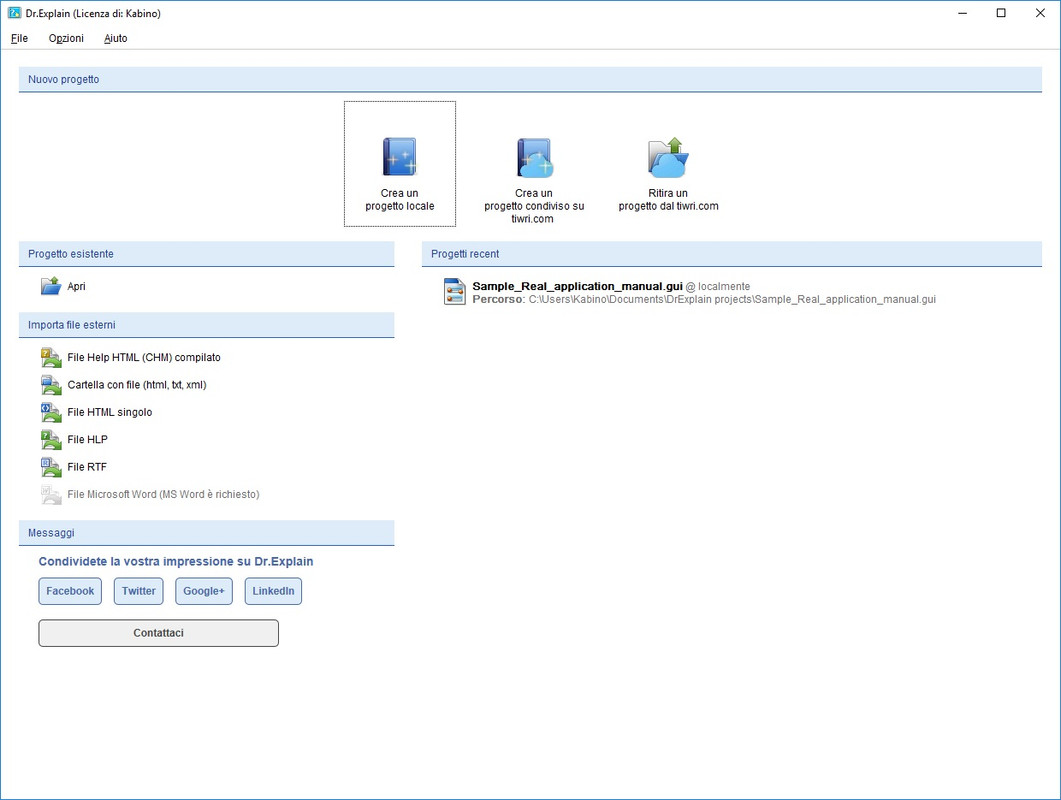This screenshot has height=800, width=1061.
Task: Click the 'Progetto esistente' section header
Action: [x=206, y=254]
